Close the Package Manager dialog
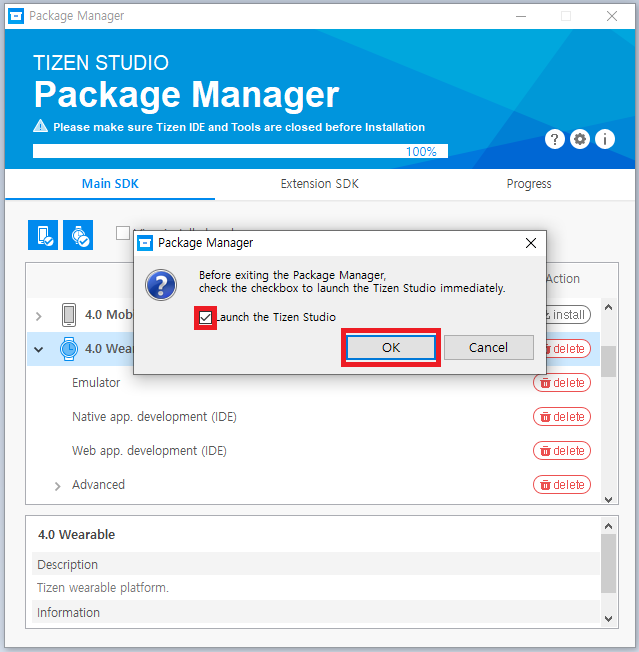This screenshot has height=652, width=639. pos(531,243)
